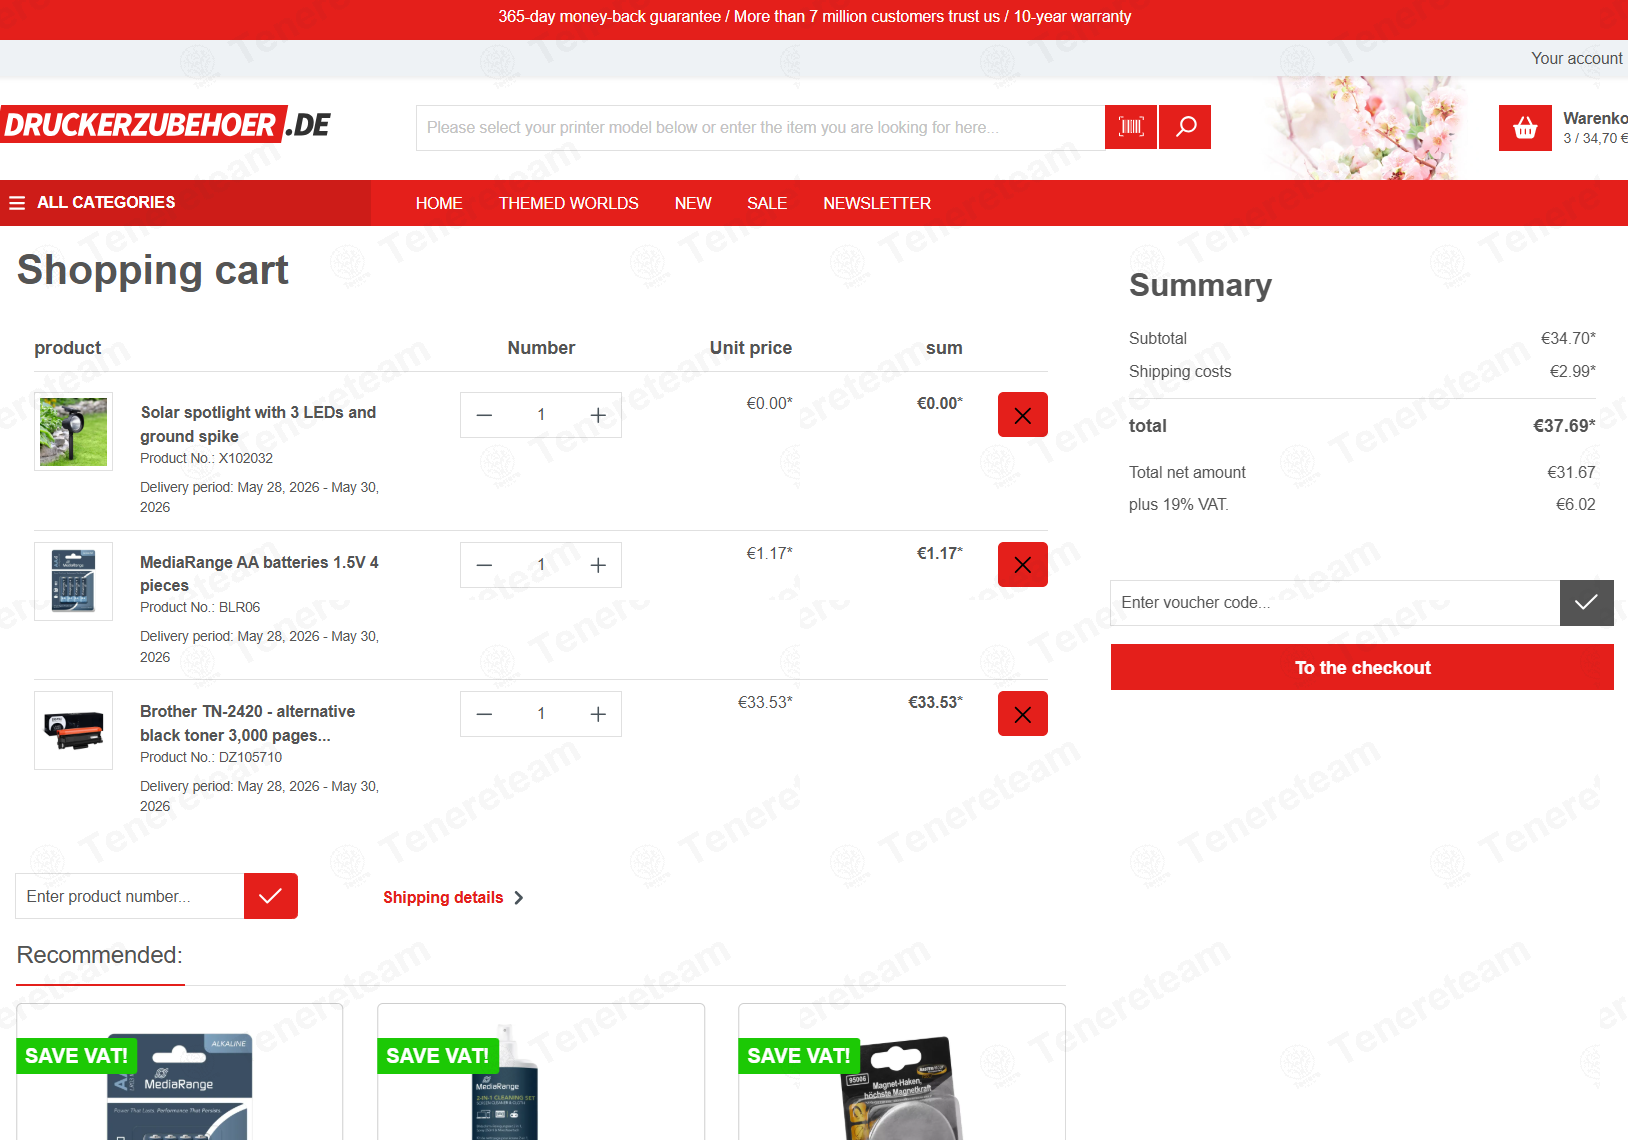Open recommended magnet hooks product card
Viewport: 1628px width, 1140px height.
coord(902,1072)
